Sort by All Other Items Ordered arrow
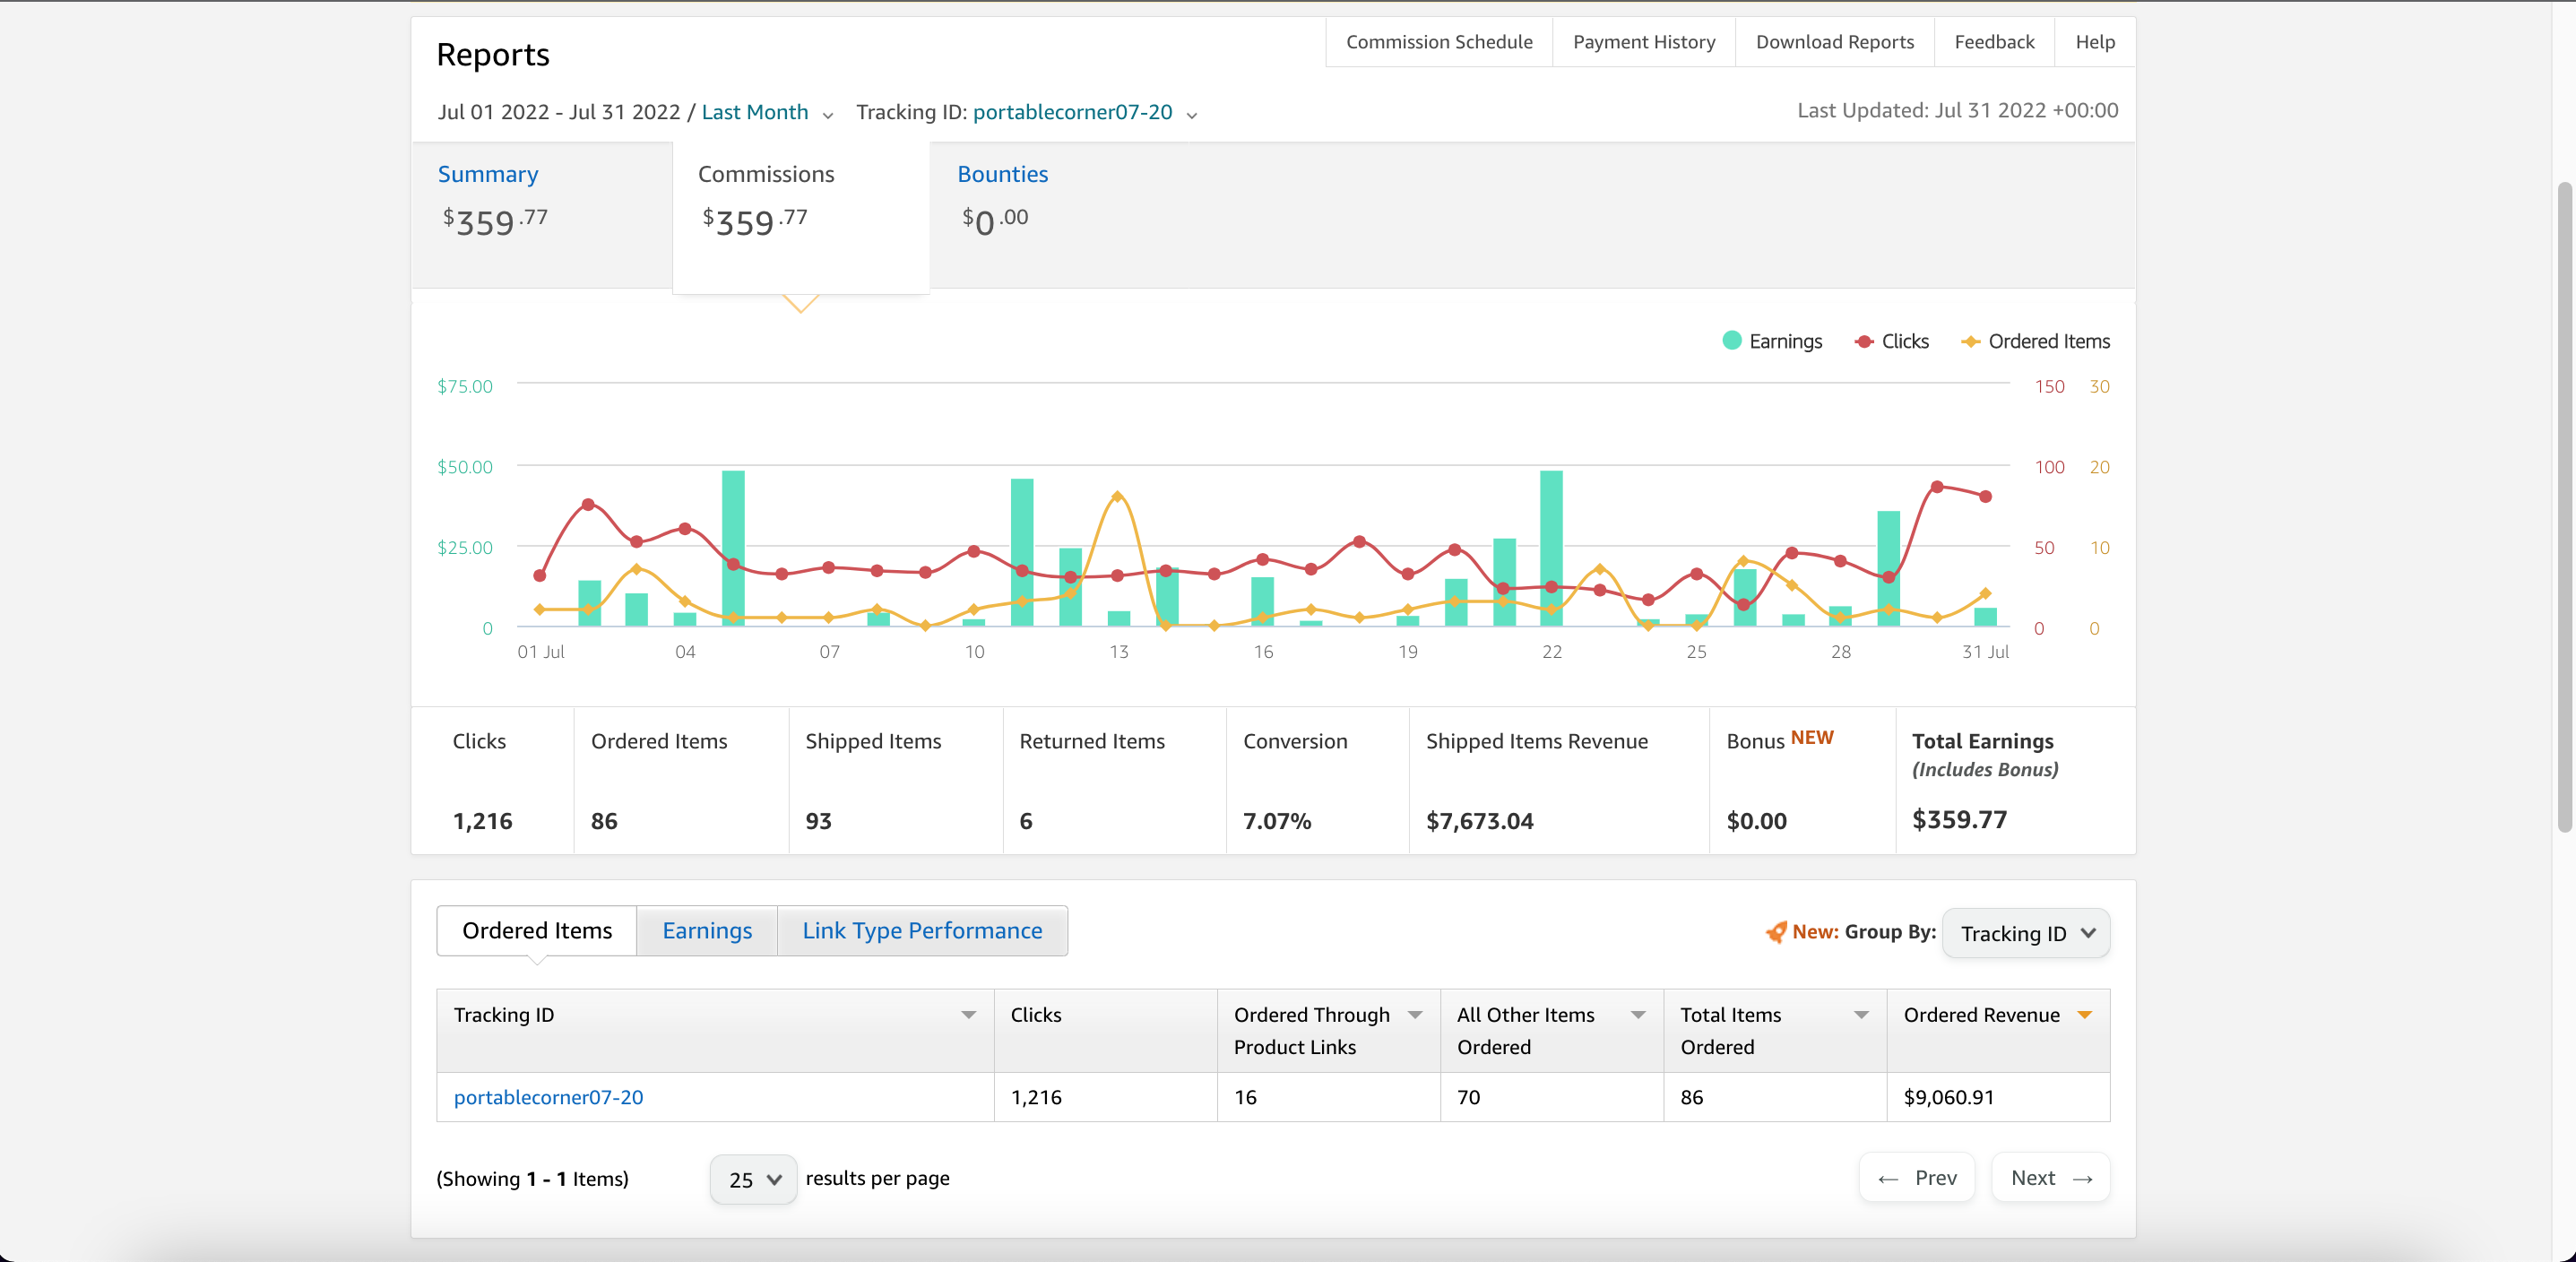 [x=1638, y=1015]
